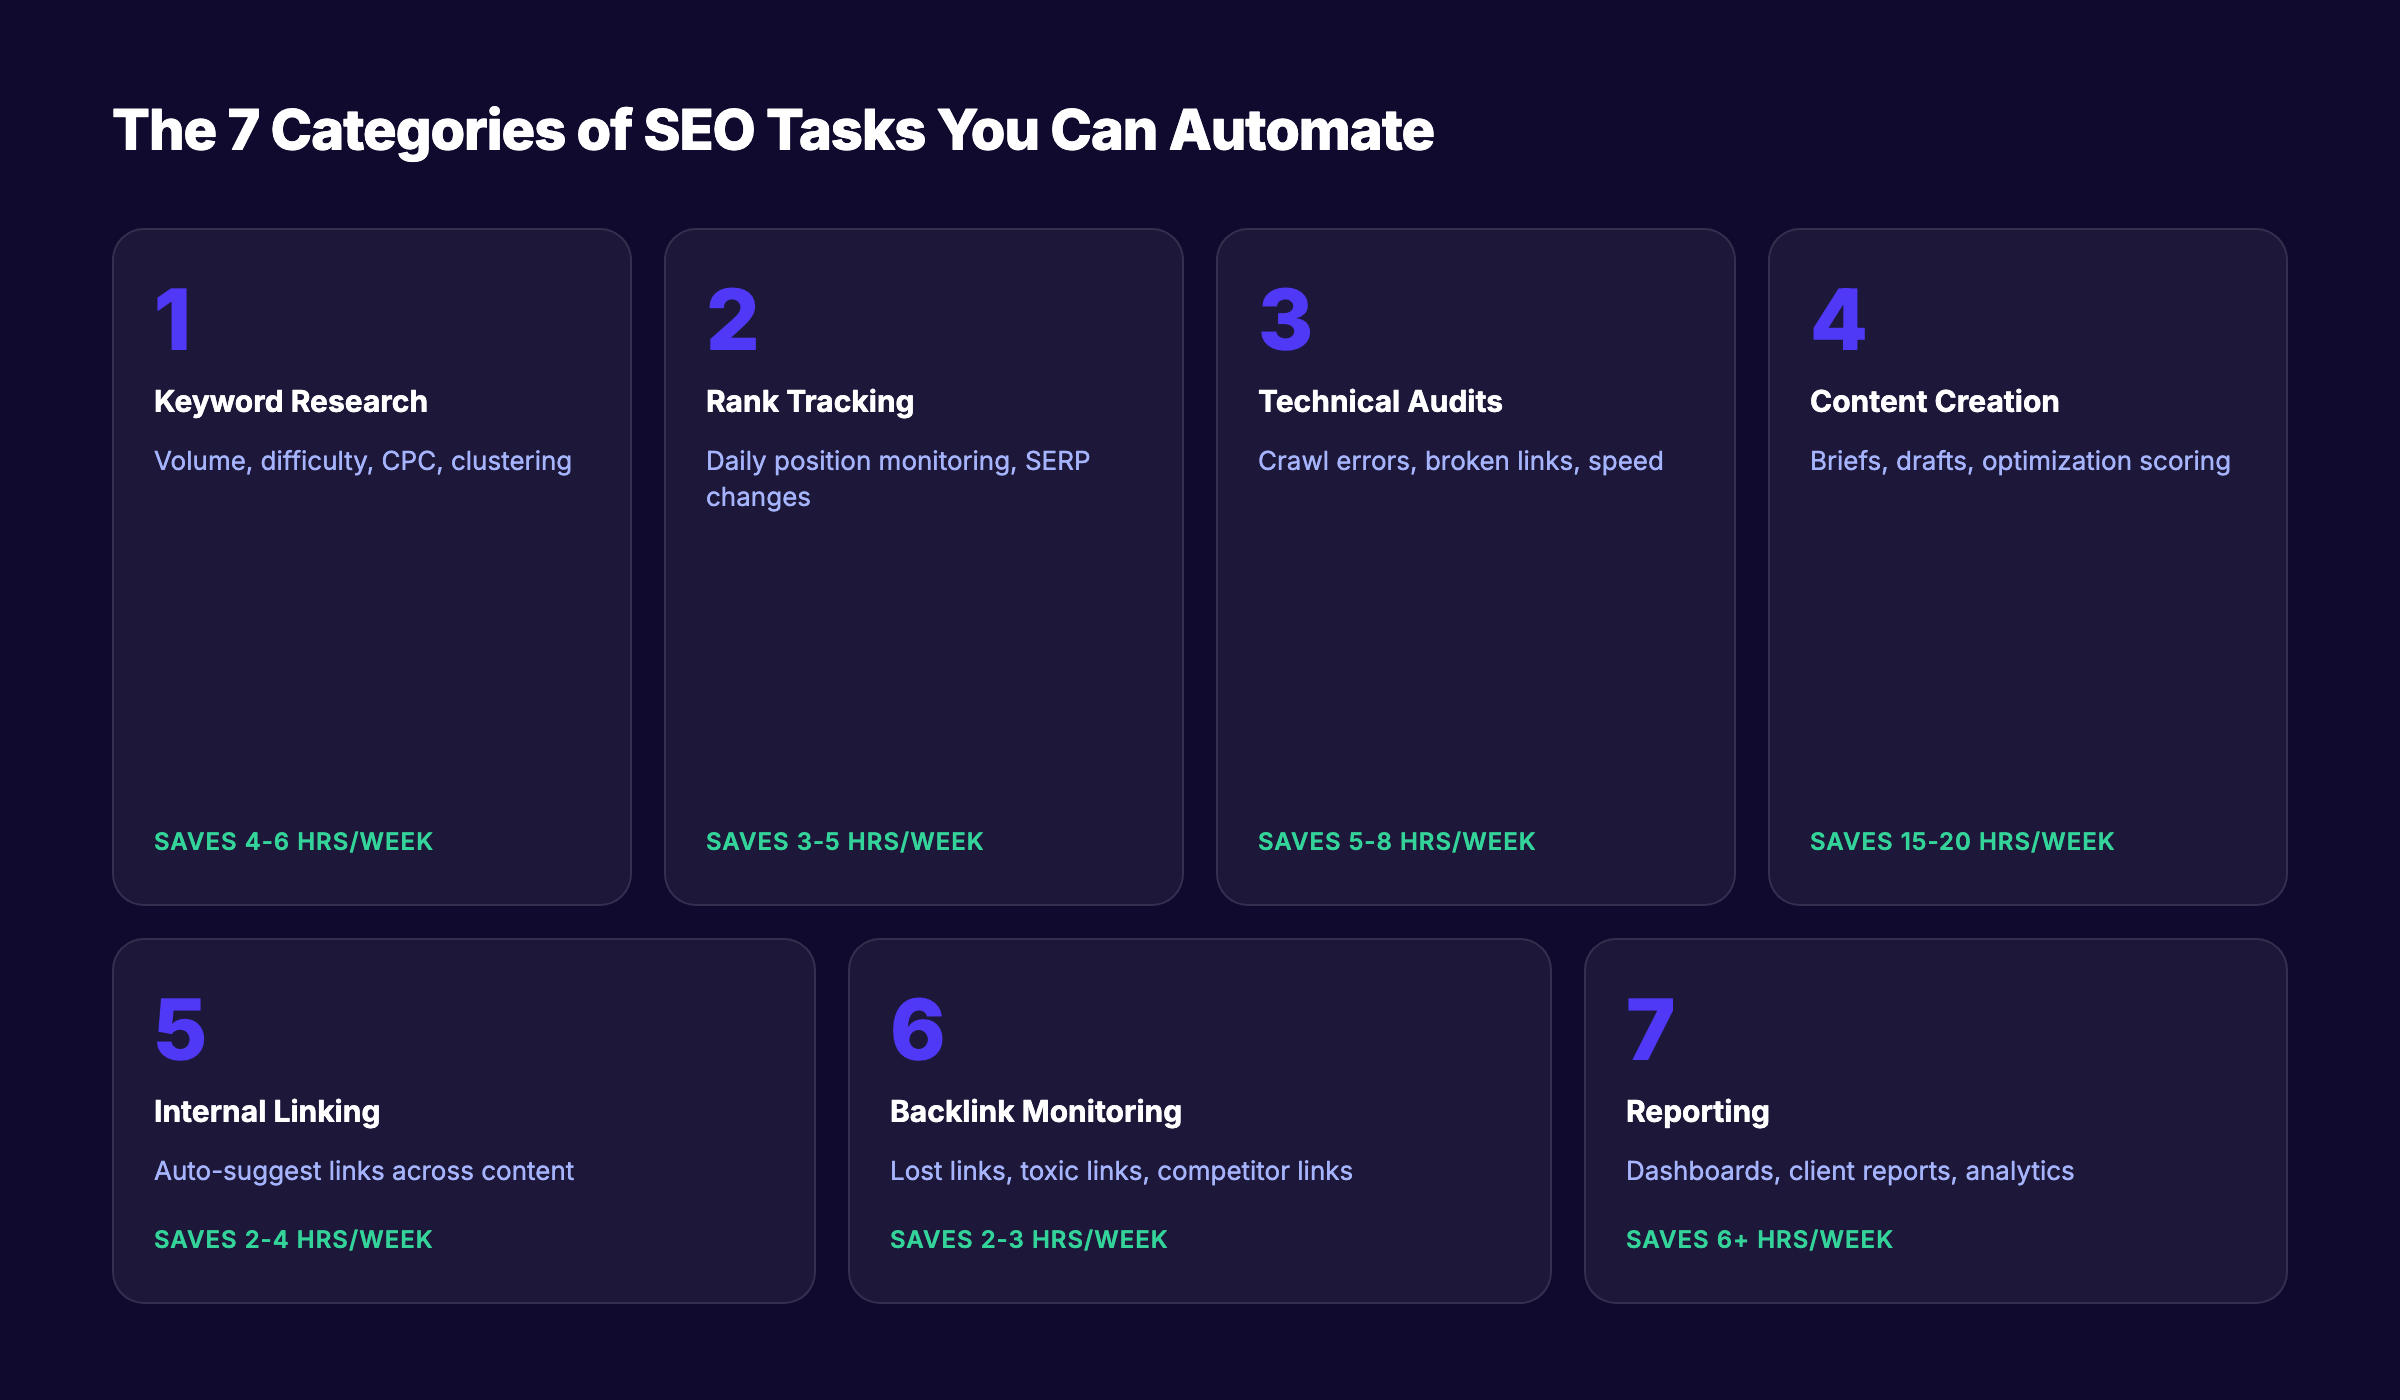The image size is (2400, 1400).
Task: Click the Crawl errors, broken links, speed text
Action: click(x=1460, y=460)
